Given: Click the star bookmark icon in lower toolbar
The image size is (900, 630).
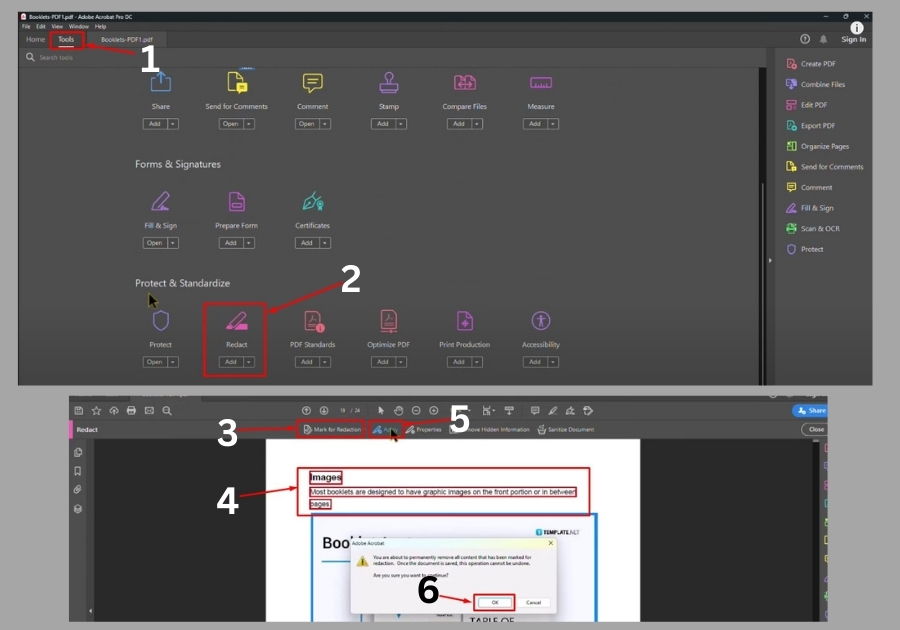Looking at the screenshot, I should coord(96,410).
